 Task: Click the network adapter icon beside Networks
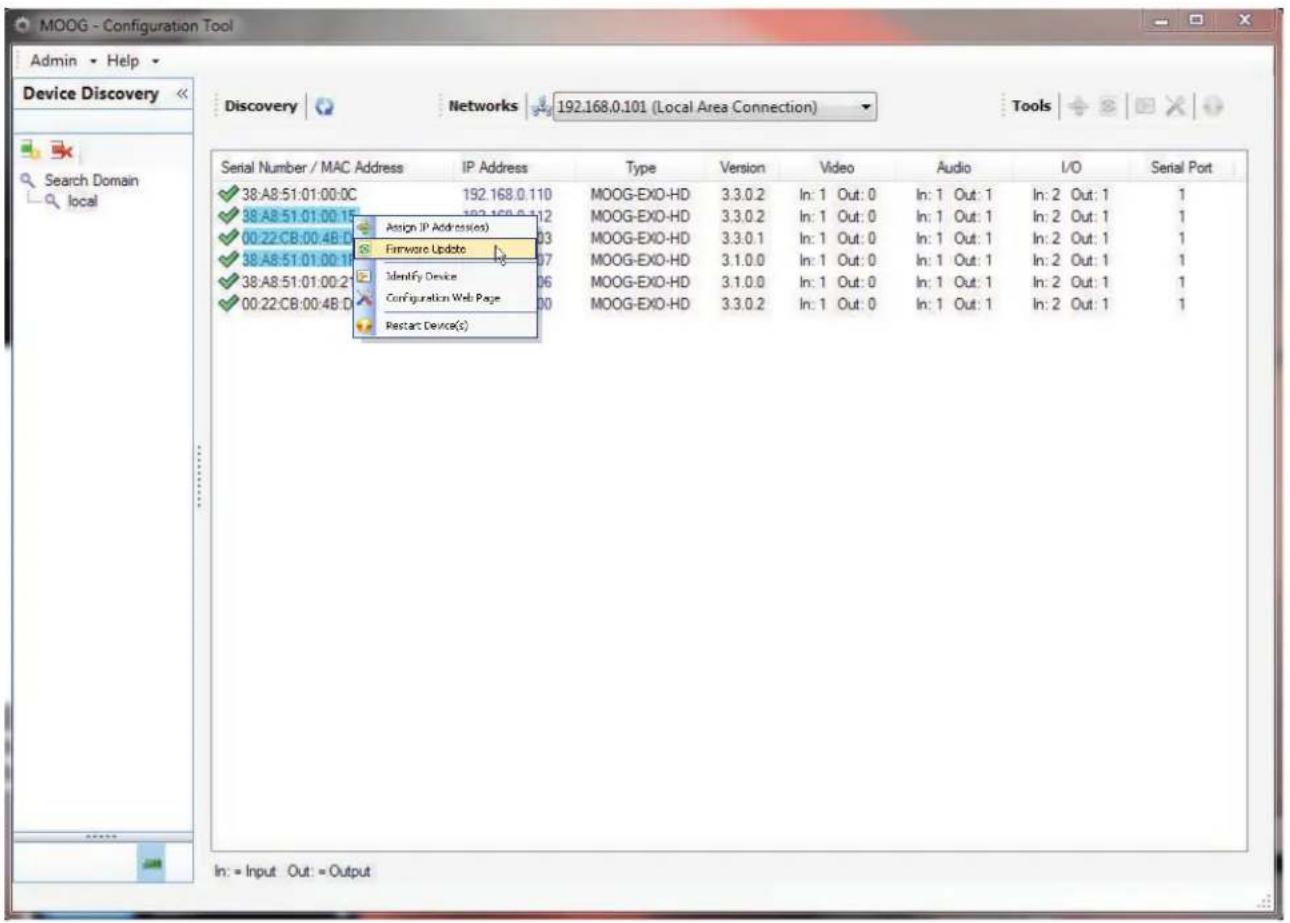point(542,106)
